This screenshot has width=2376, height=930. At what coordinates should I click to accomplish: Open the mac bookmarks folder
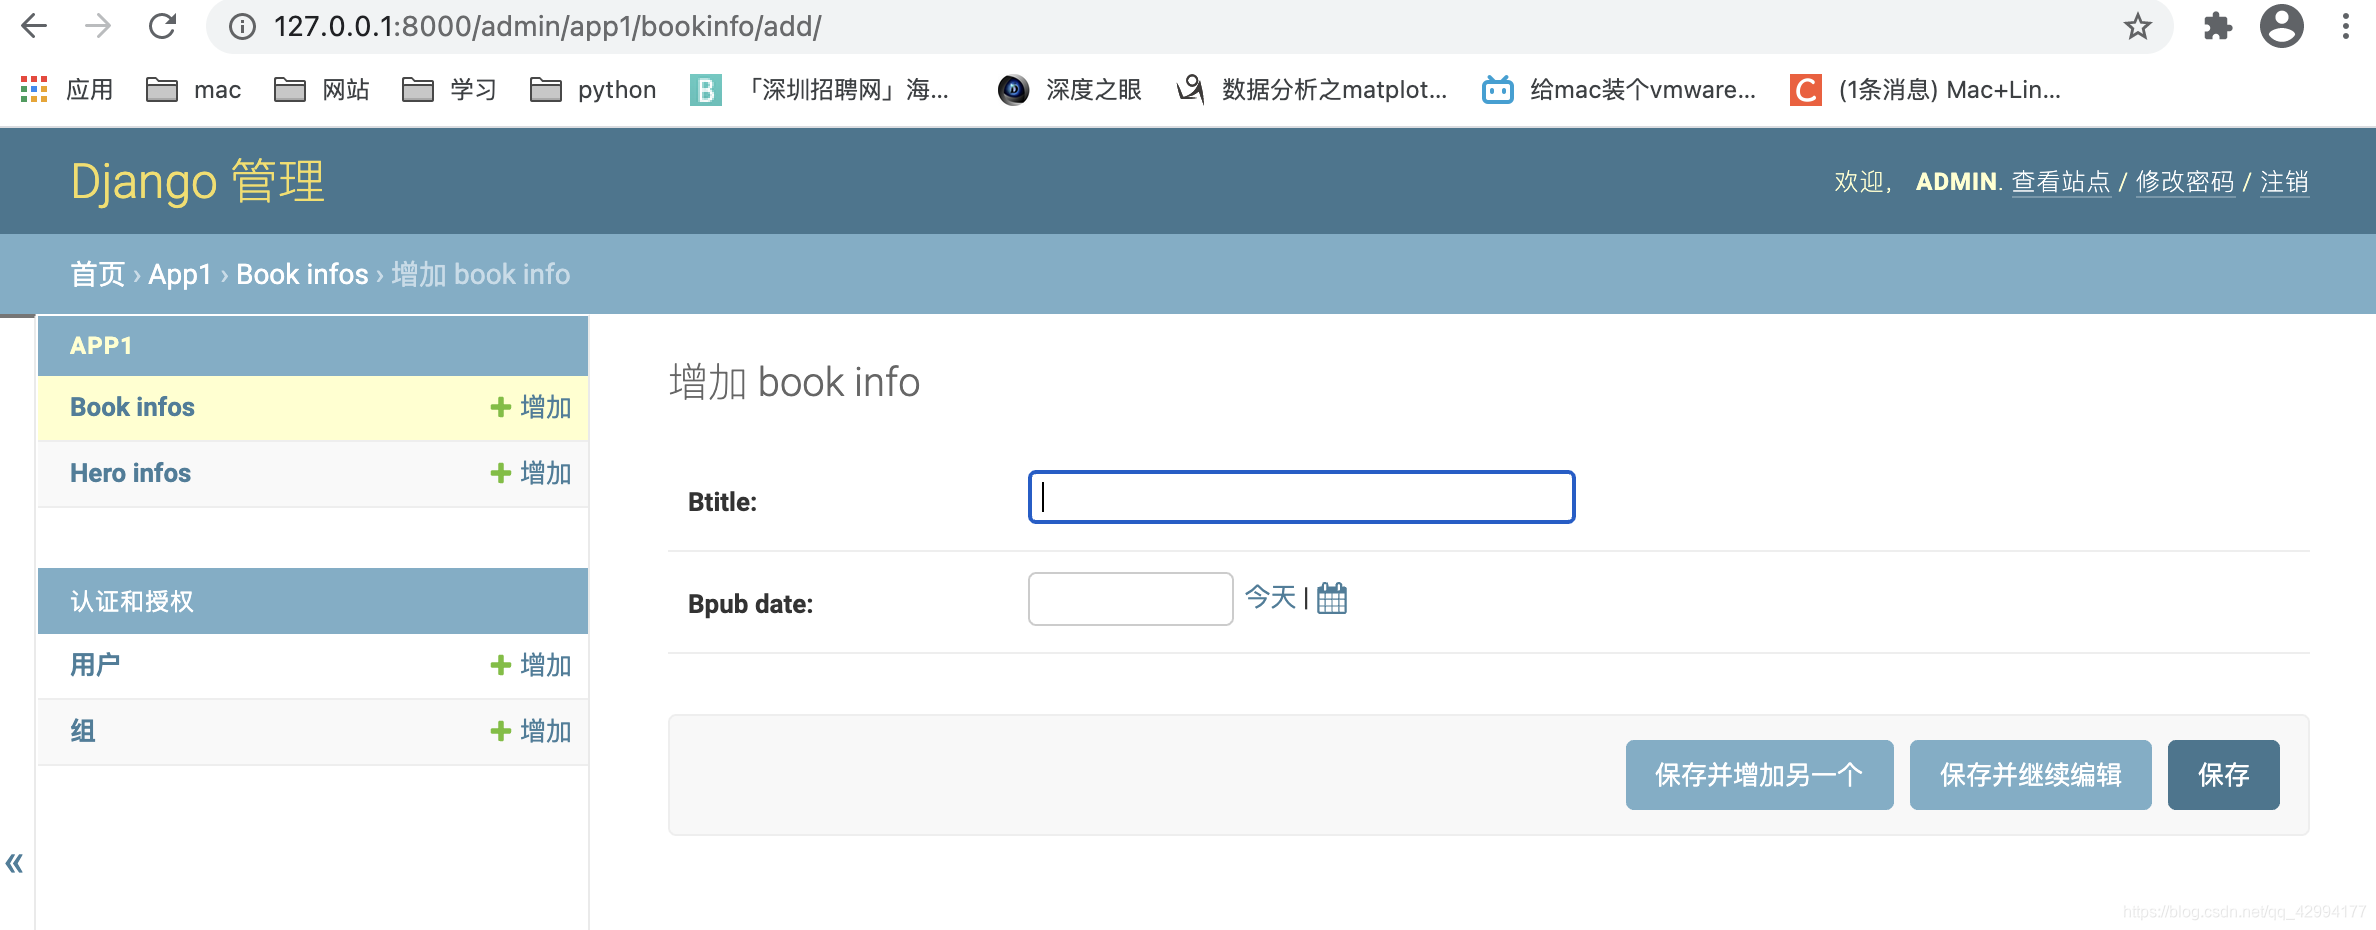(x=194, y=90)
